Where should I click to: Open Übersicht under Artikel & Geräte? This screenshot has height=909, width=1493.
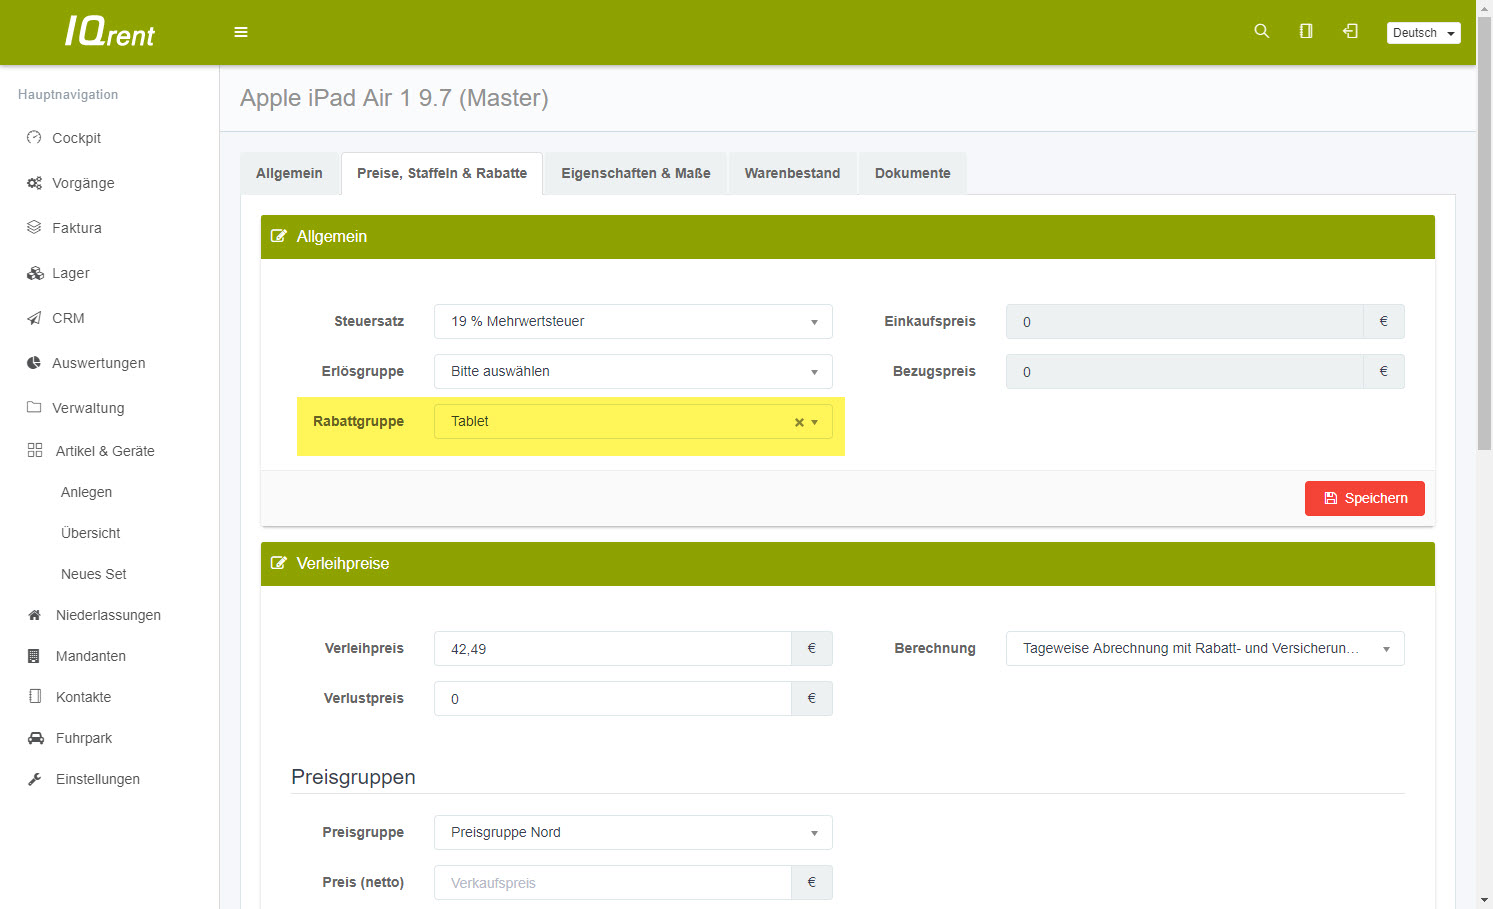click(90, 533)
